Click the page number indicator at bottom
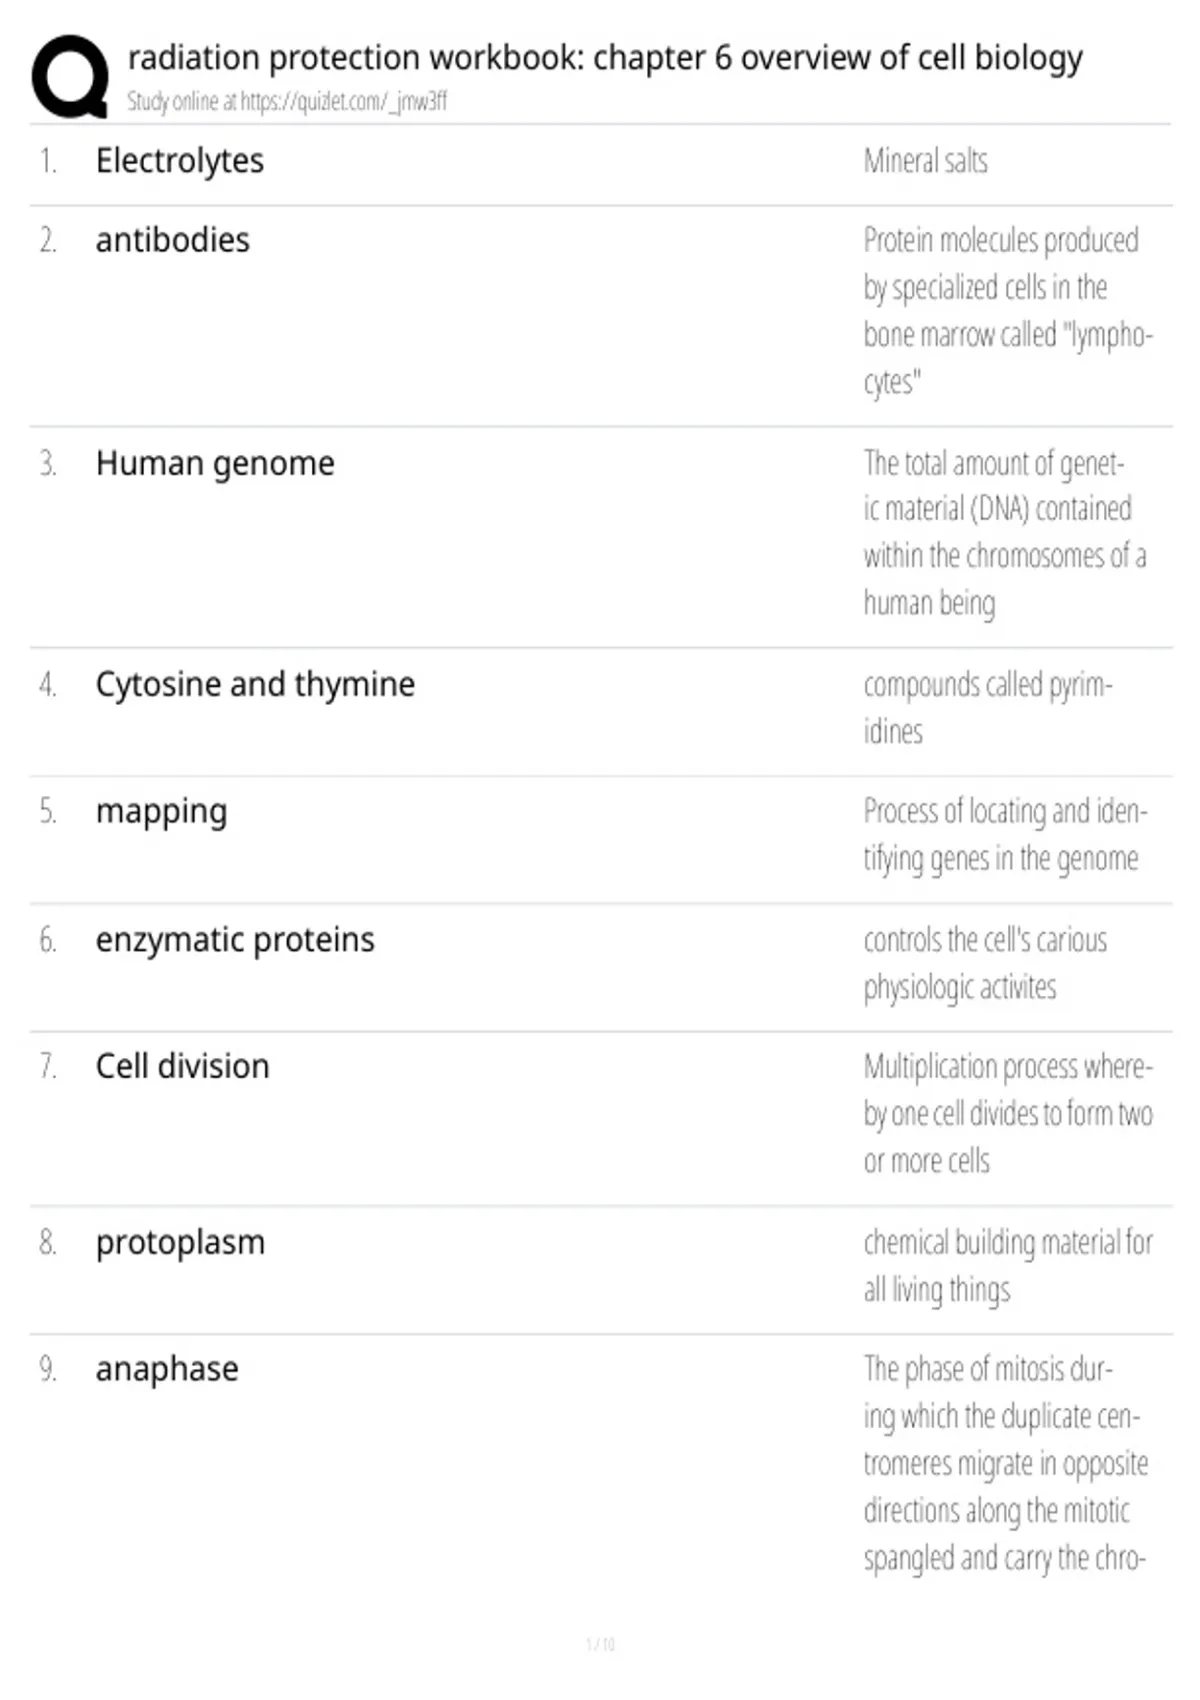Viewport: 1200px width, 1700px height. point(600,1644)
